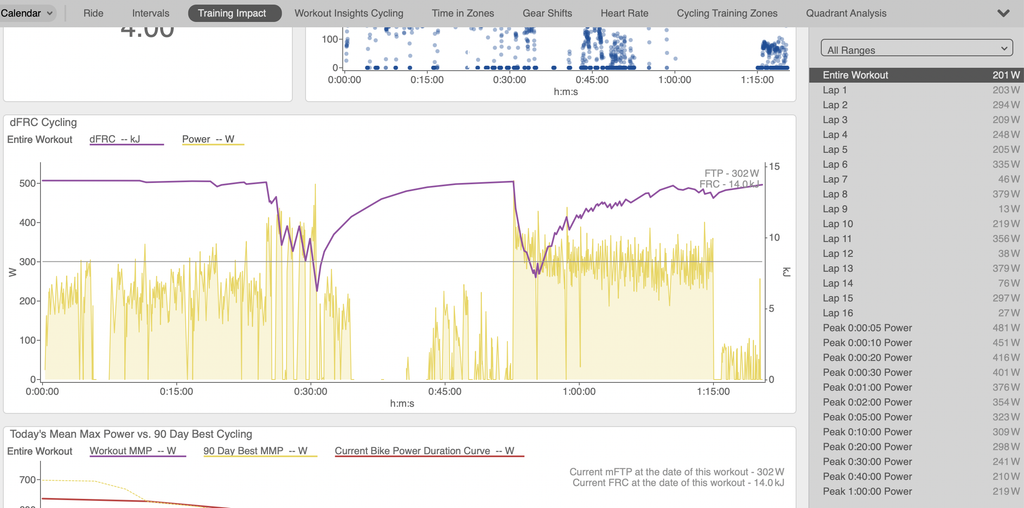Expand more tabs with chevron arrow

tap(1004, 13)
